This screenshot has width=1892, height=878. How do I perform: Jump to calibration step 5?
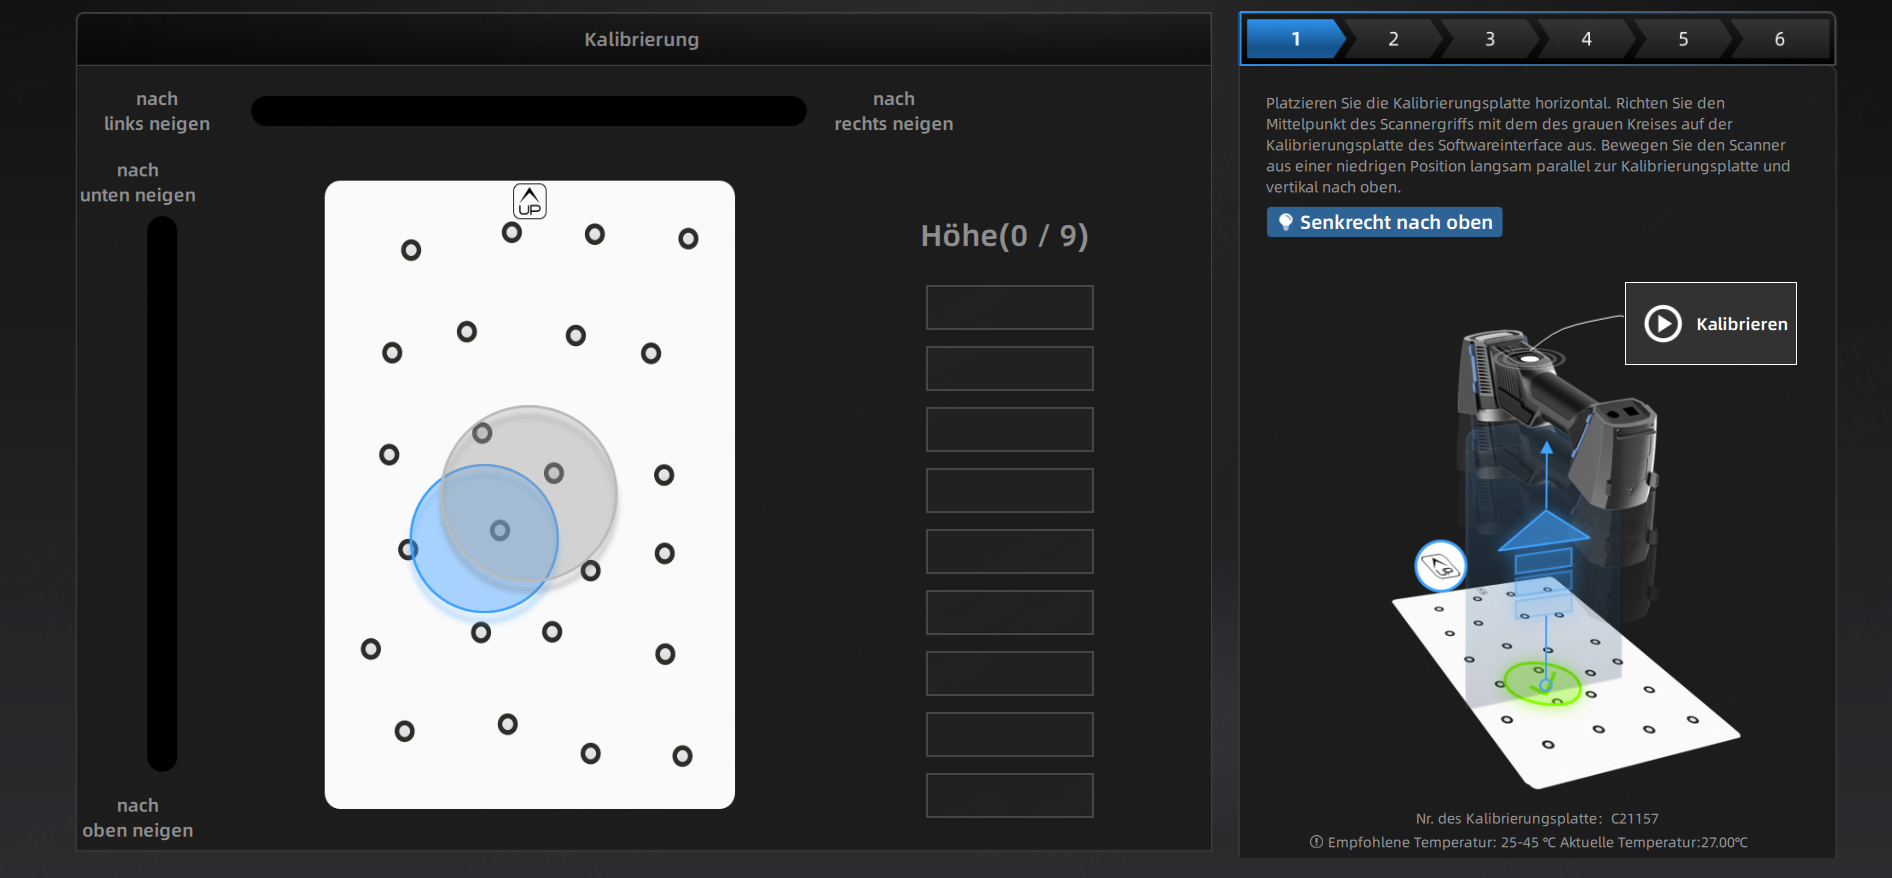[1683, 39]
